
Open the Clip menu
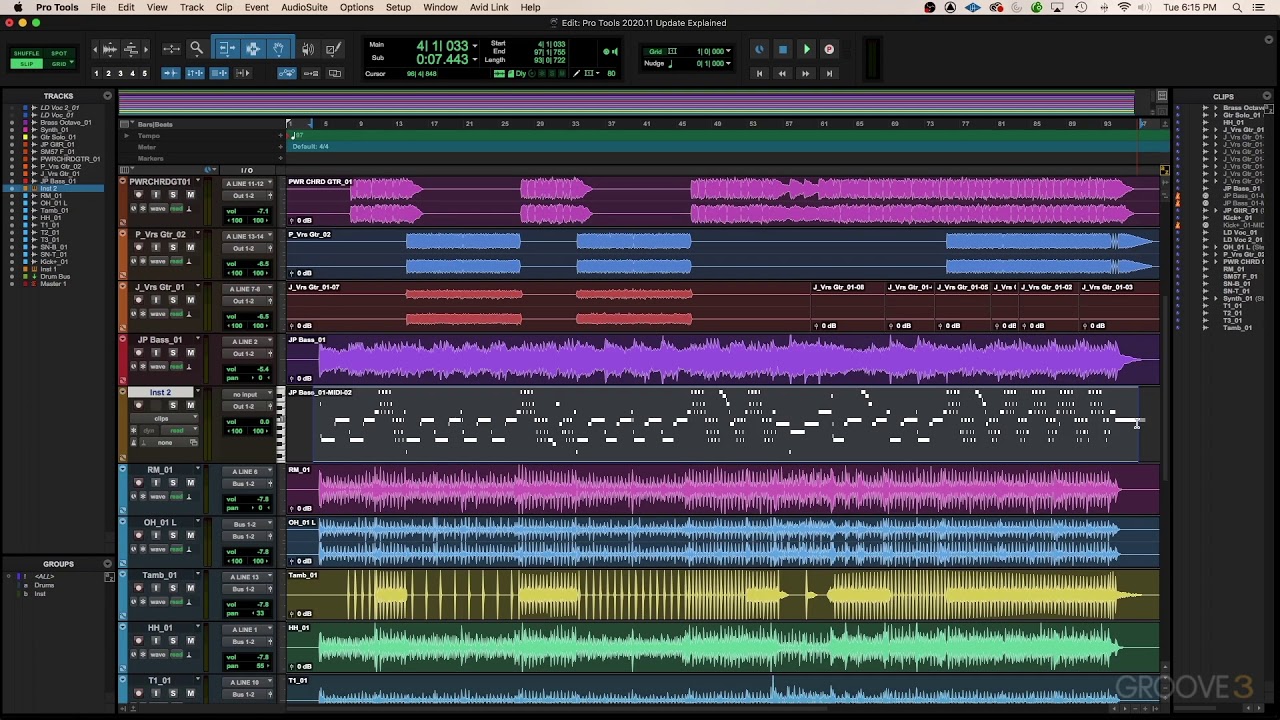(x=224, y=7)
